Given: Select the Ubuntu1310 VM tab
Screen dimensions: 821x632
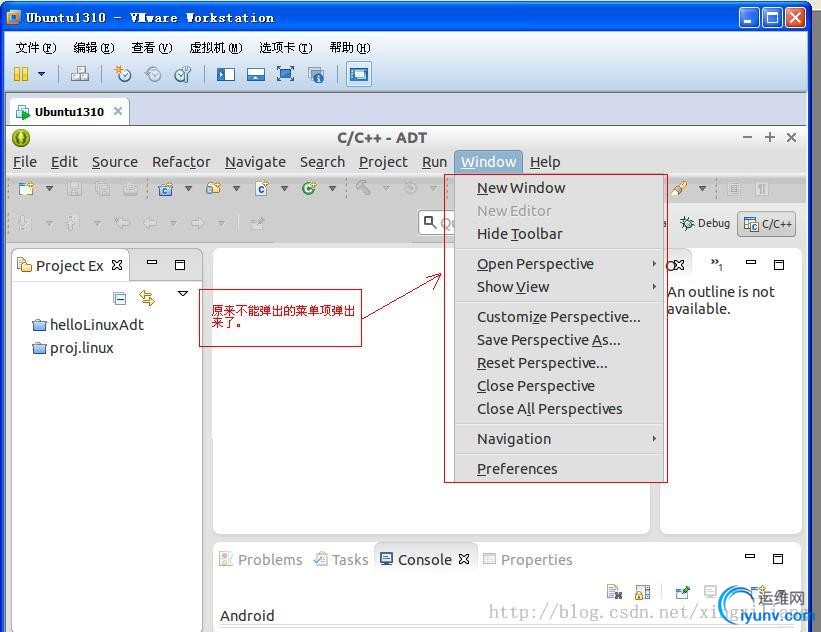Looking at the screenshot, I should click(69, 112).
